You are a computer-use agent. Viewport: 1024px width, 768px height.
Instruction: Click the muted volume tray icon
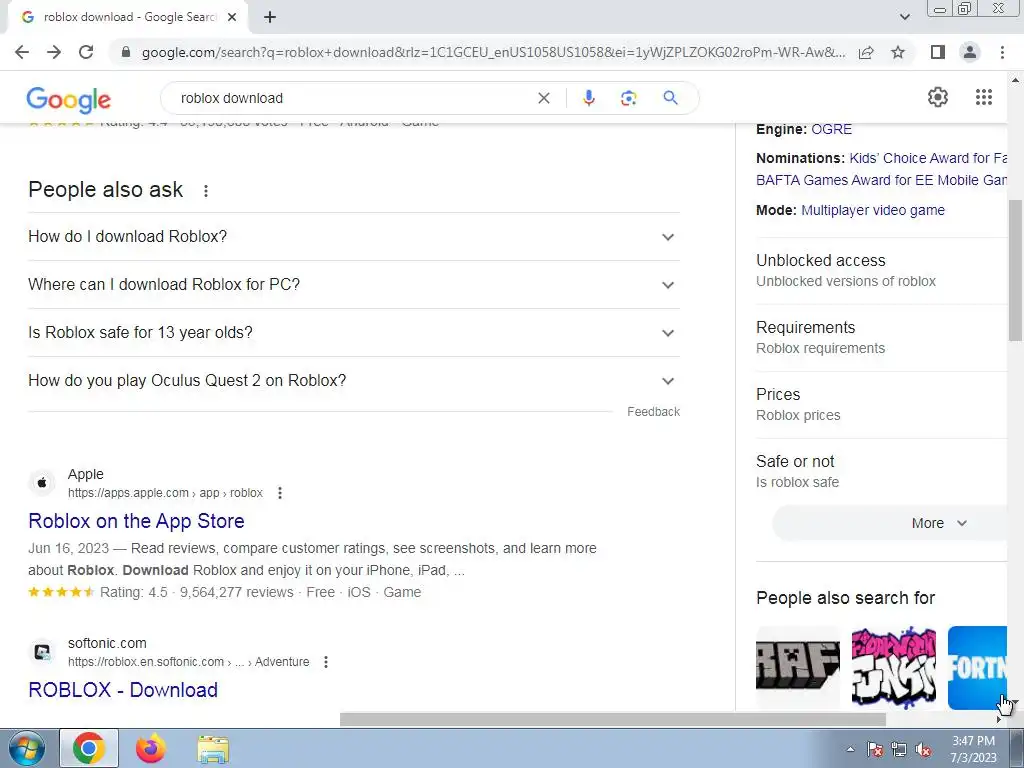click(923, 750)
